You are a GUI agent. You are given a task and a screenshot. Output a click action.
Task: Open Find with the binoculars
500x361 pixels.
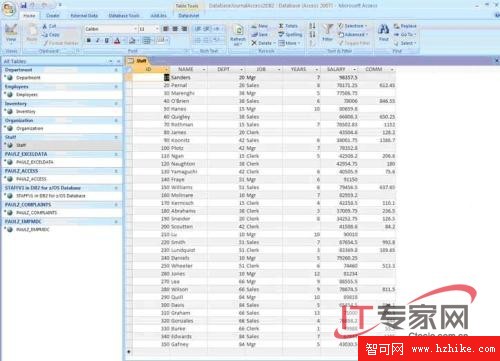point(384,33)
